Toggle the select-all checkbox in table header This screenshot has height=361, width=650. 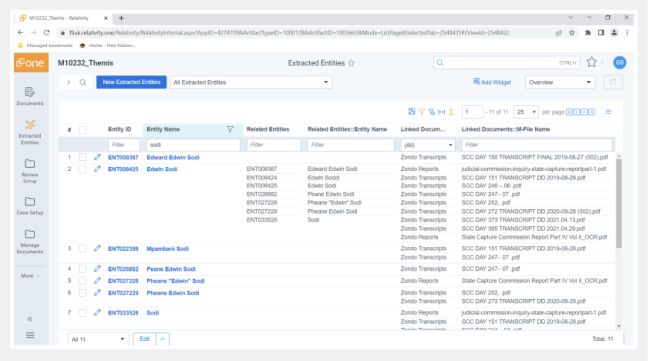coord(82,130)
